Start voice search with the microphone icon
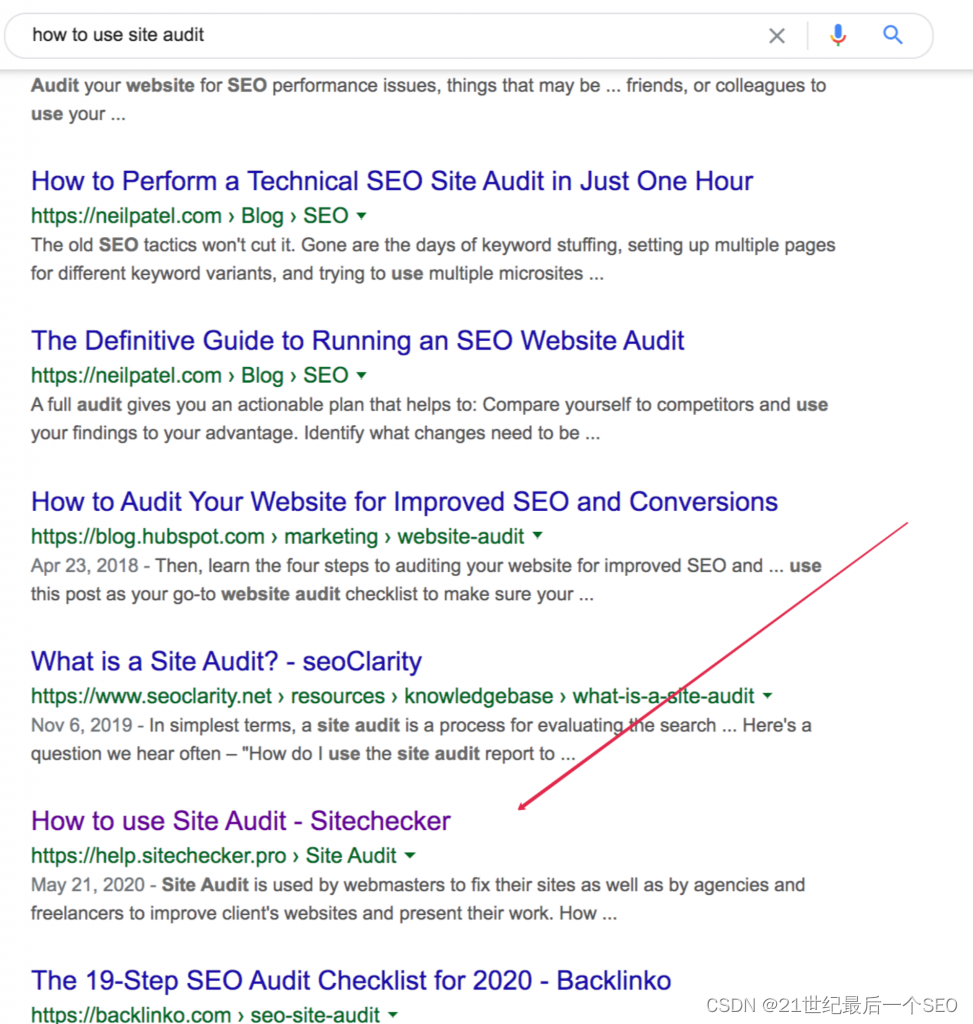Image resolution: width=973 pixels, height=1024 pixels. (x=838, y=35)
